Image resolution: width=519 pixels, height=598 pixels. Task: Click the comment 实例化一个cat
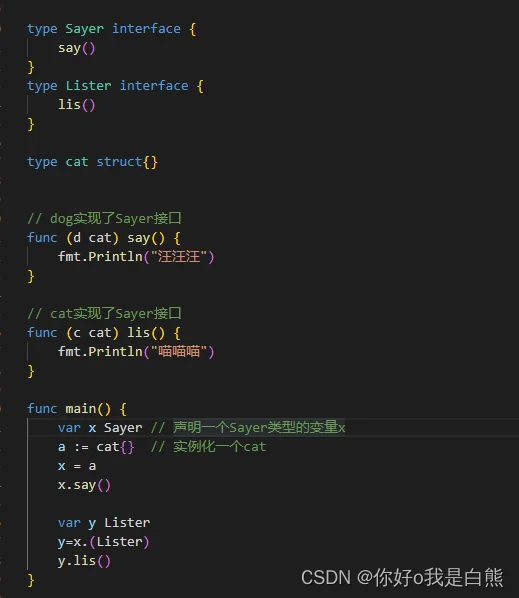point(208,447)
